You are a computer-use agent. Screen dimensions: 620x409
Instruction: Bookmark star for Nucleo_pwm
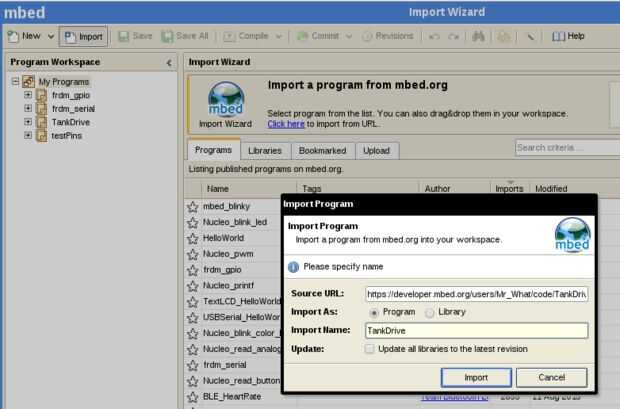coord(193,254)
